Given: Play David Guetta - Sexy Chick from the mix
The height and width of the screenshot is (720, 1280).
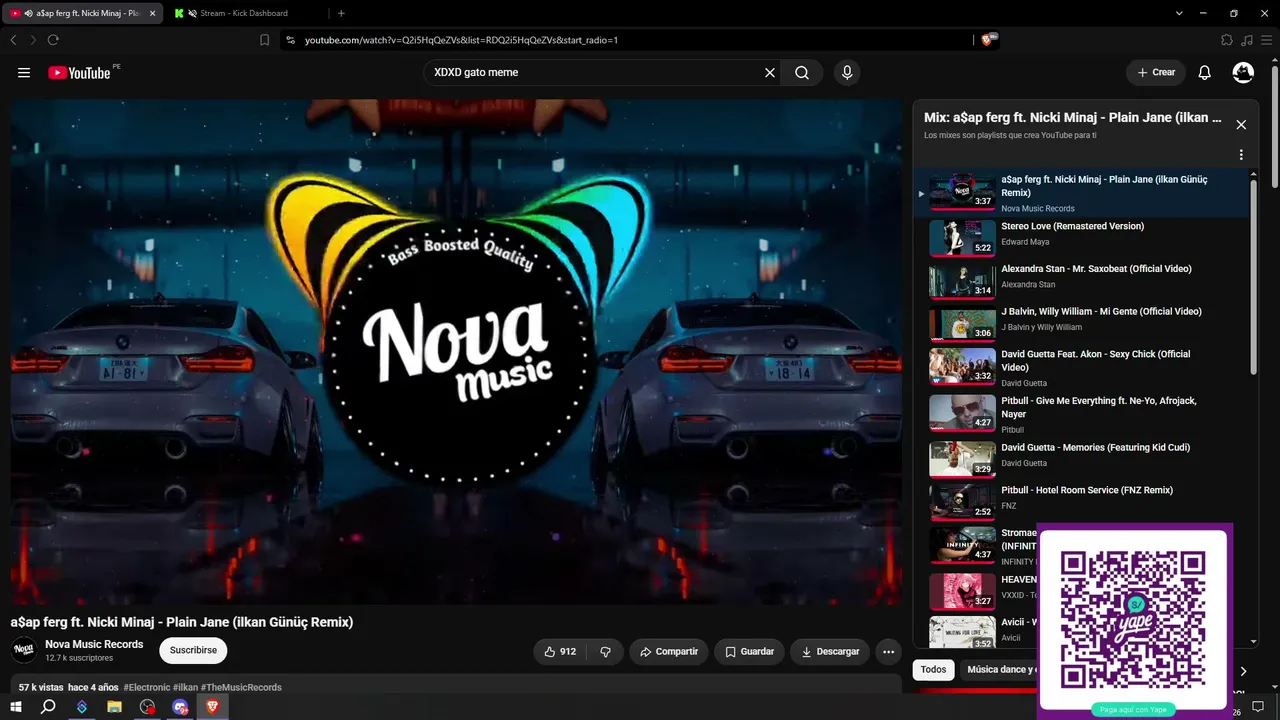Looking at the screenshot, I should 1085,367.
